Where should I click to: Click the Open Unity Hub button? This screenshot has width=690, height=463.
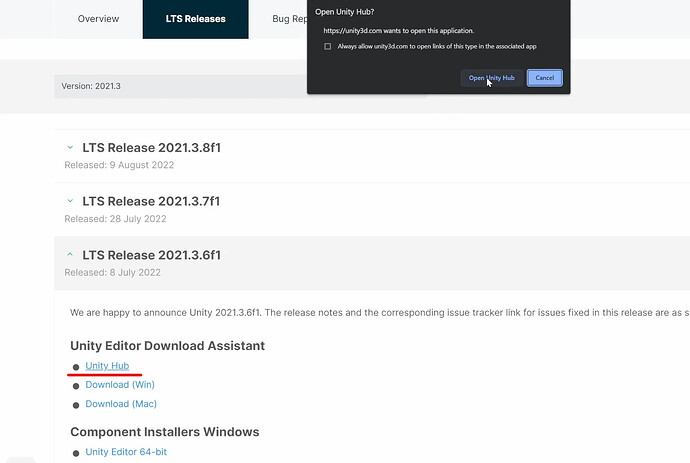492,78
